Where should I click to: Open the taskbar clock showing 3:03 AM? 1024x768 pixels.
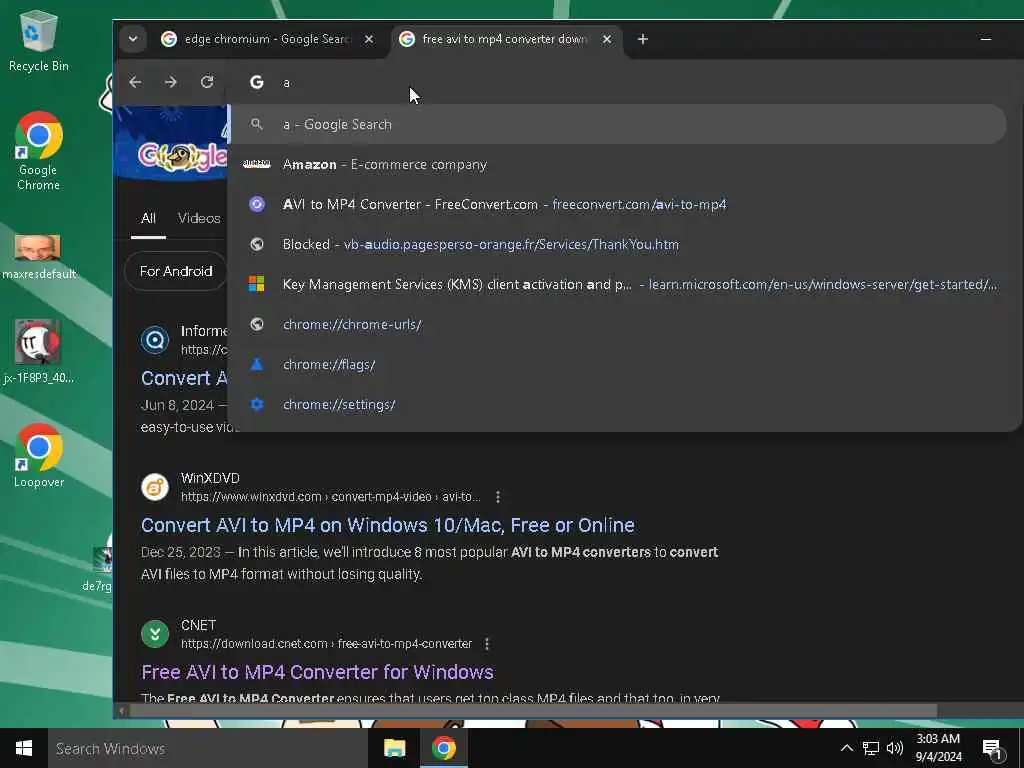click(938, 748)
